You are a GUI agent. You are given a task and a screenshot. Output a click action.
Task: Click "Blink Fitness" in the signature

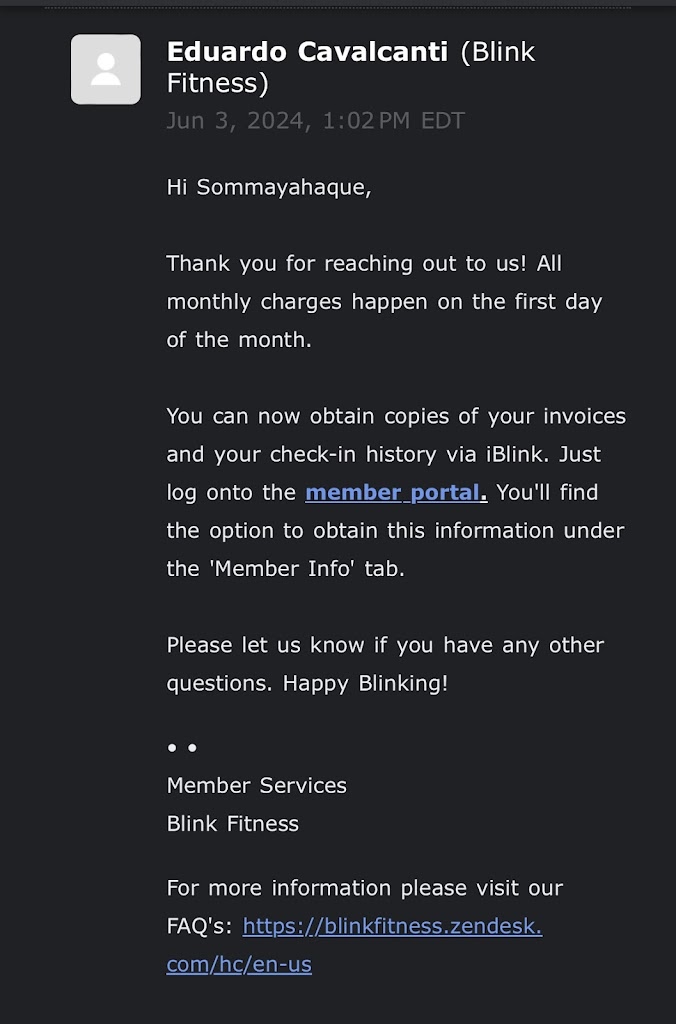pos(232,824)
